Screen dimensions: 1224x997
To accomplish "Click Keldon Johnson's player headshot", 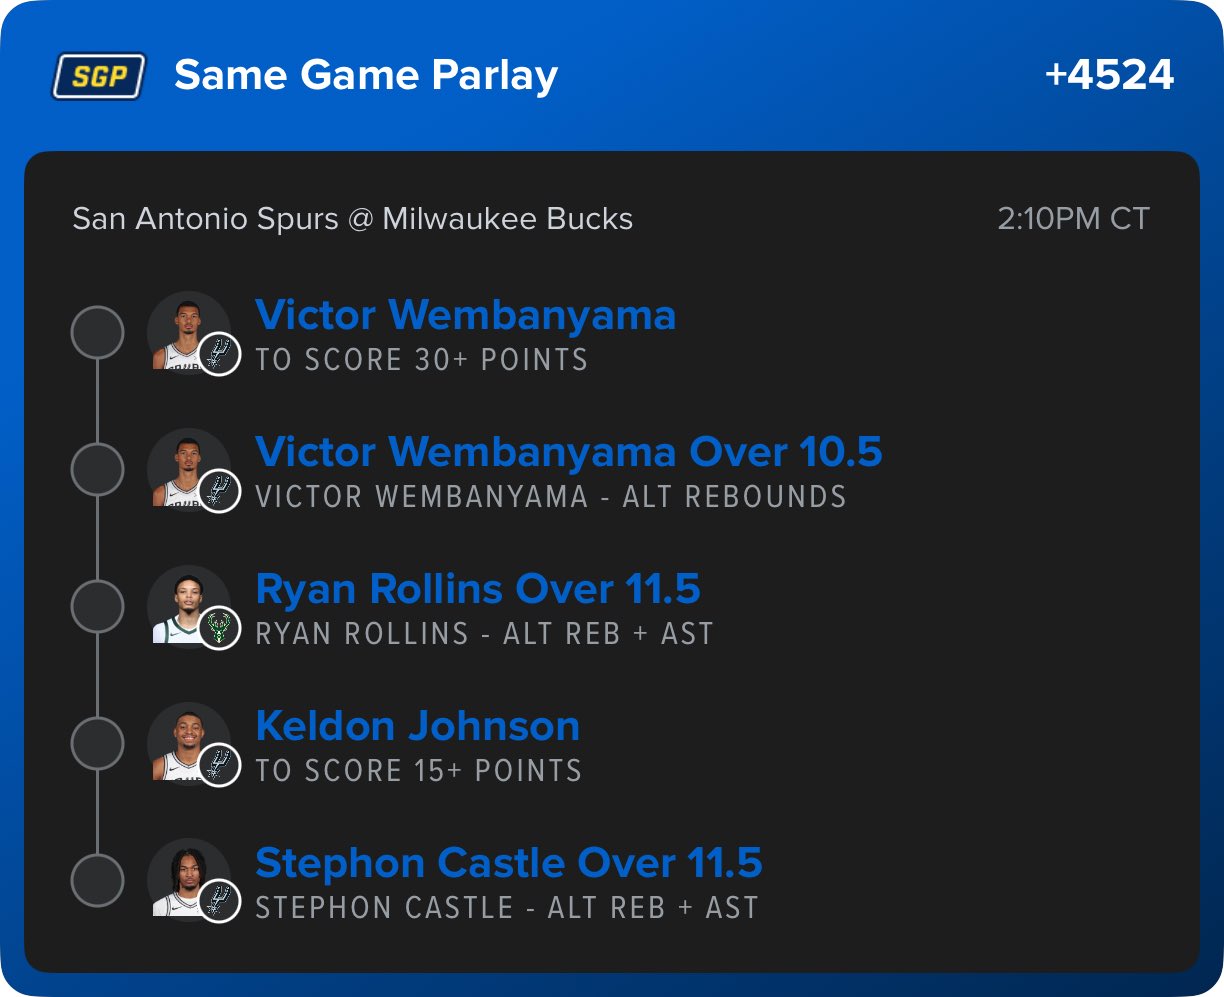I will click(x=183, y=741).
